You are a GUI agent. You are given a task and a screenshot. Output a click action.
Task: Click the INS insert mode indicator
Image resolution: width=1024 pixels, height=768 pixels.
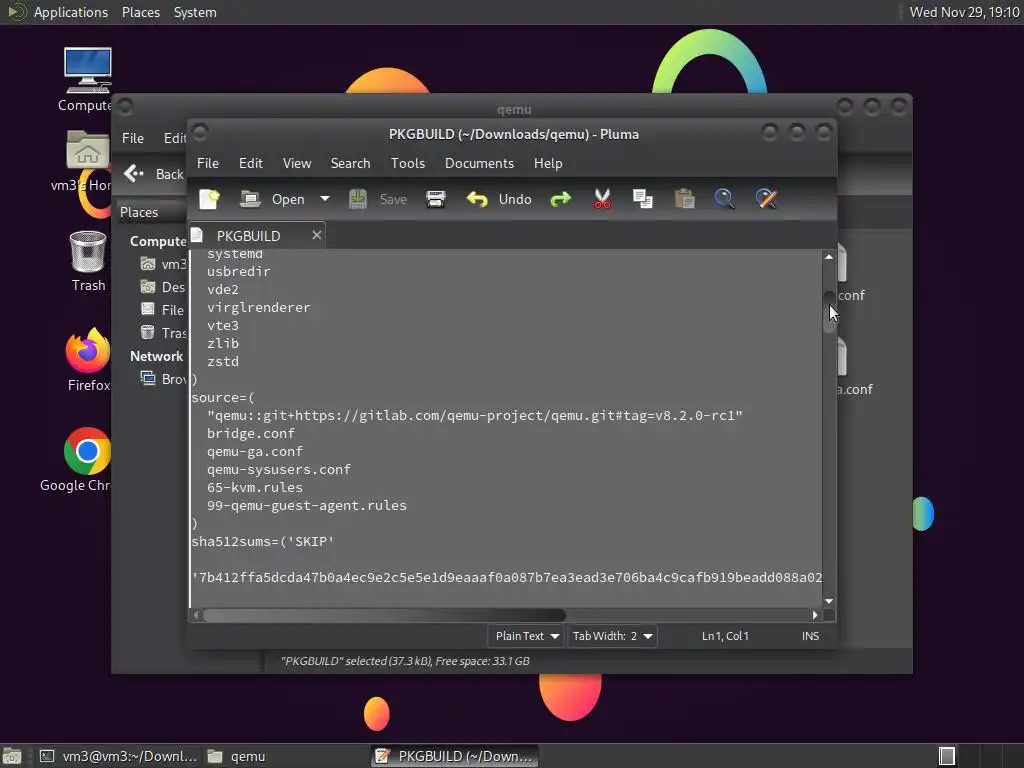pos(810,636)
